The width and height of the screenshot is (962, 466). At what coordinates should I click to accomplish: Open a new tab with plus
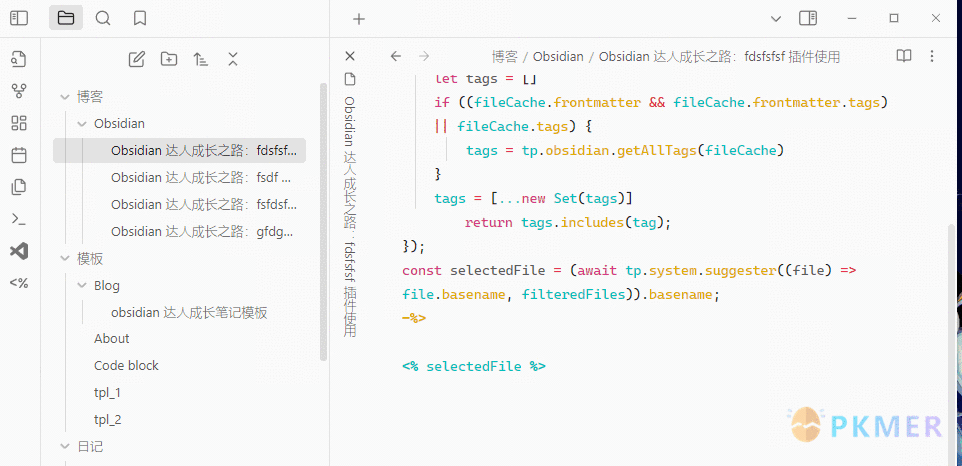click(359, 19)
